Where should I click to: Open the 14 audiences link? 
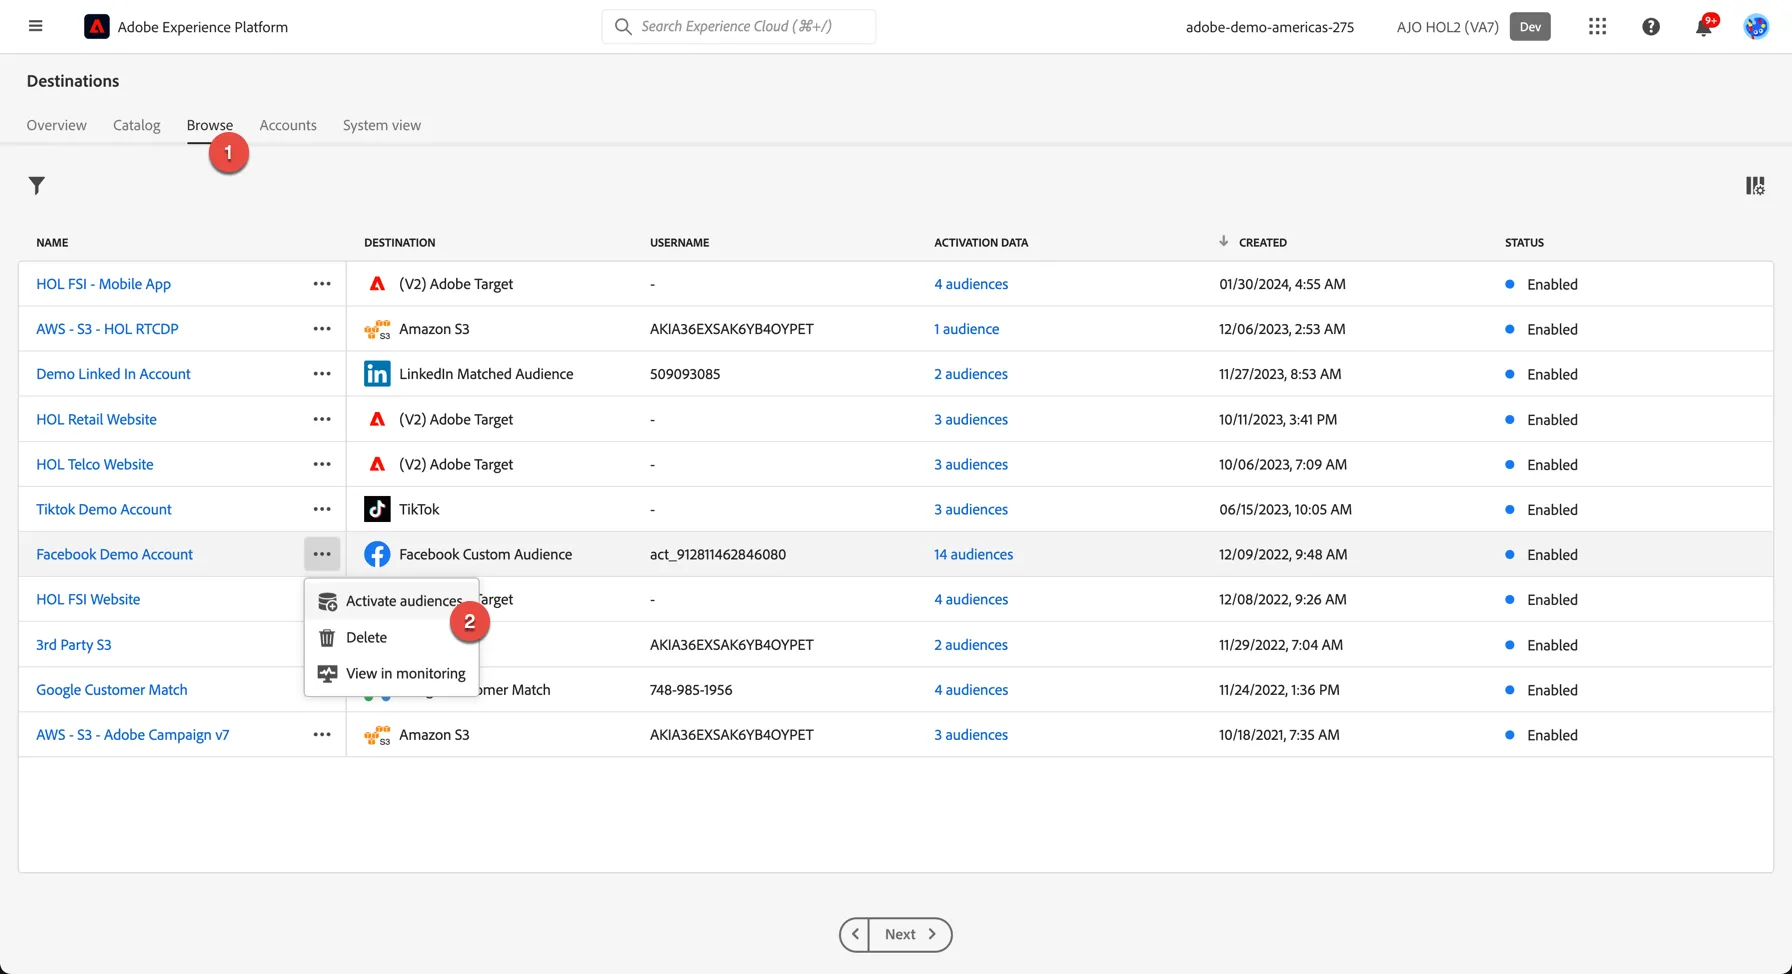[x=973, y=554]
